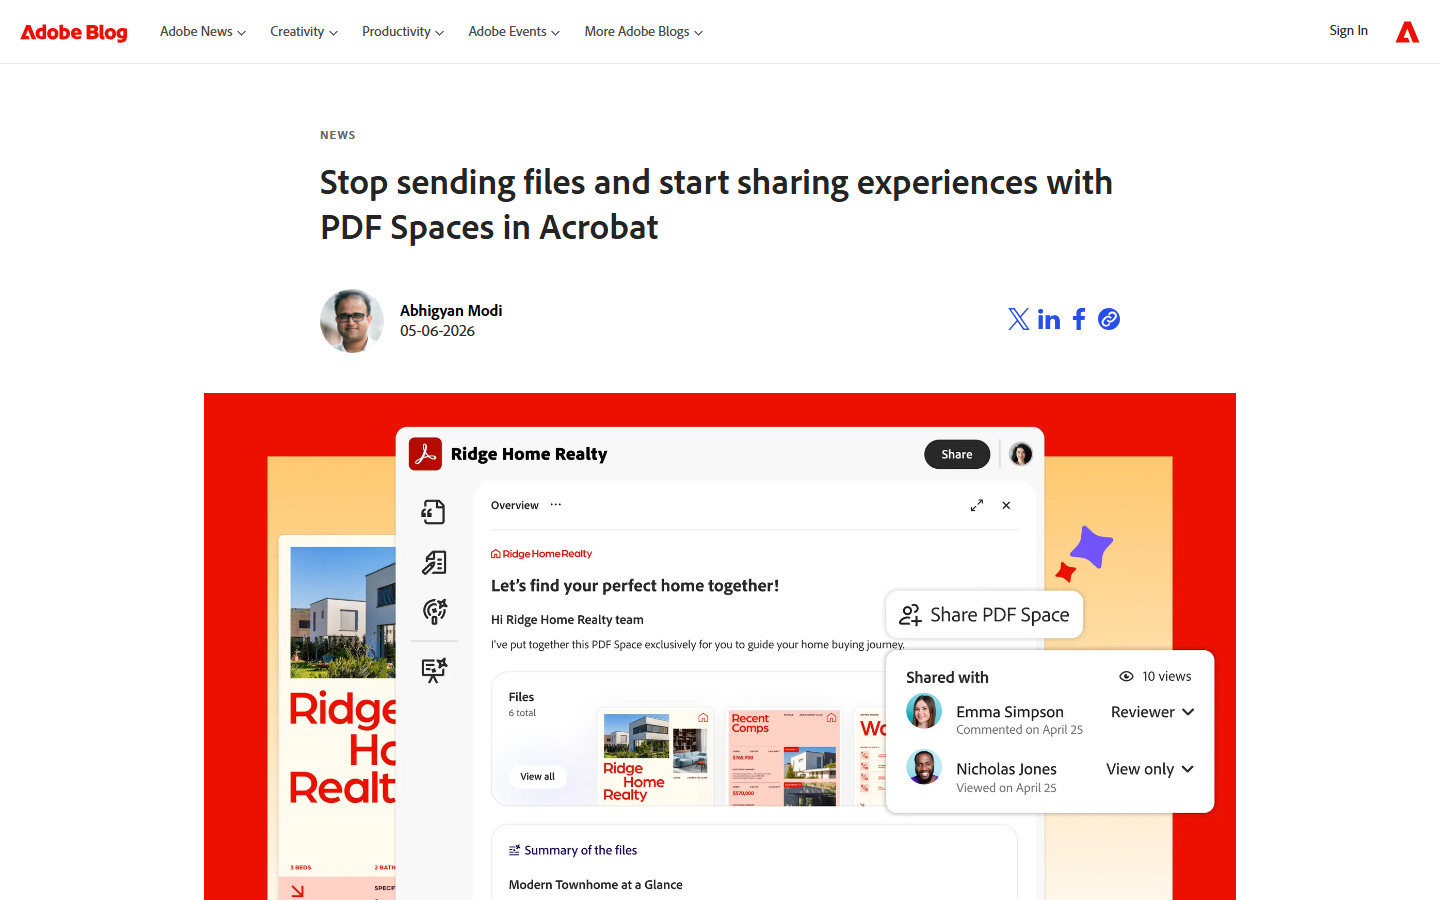Copy the article link icon
This screenshot has height=900, width=1440.
pos(1109,319)
